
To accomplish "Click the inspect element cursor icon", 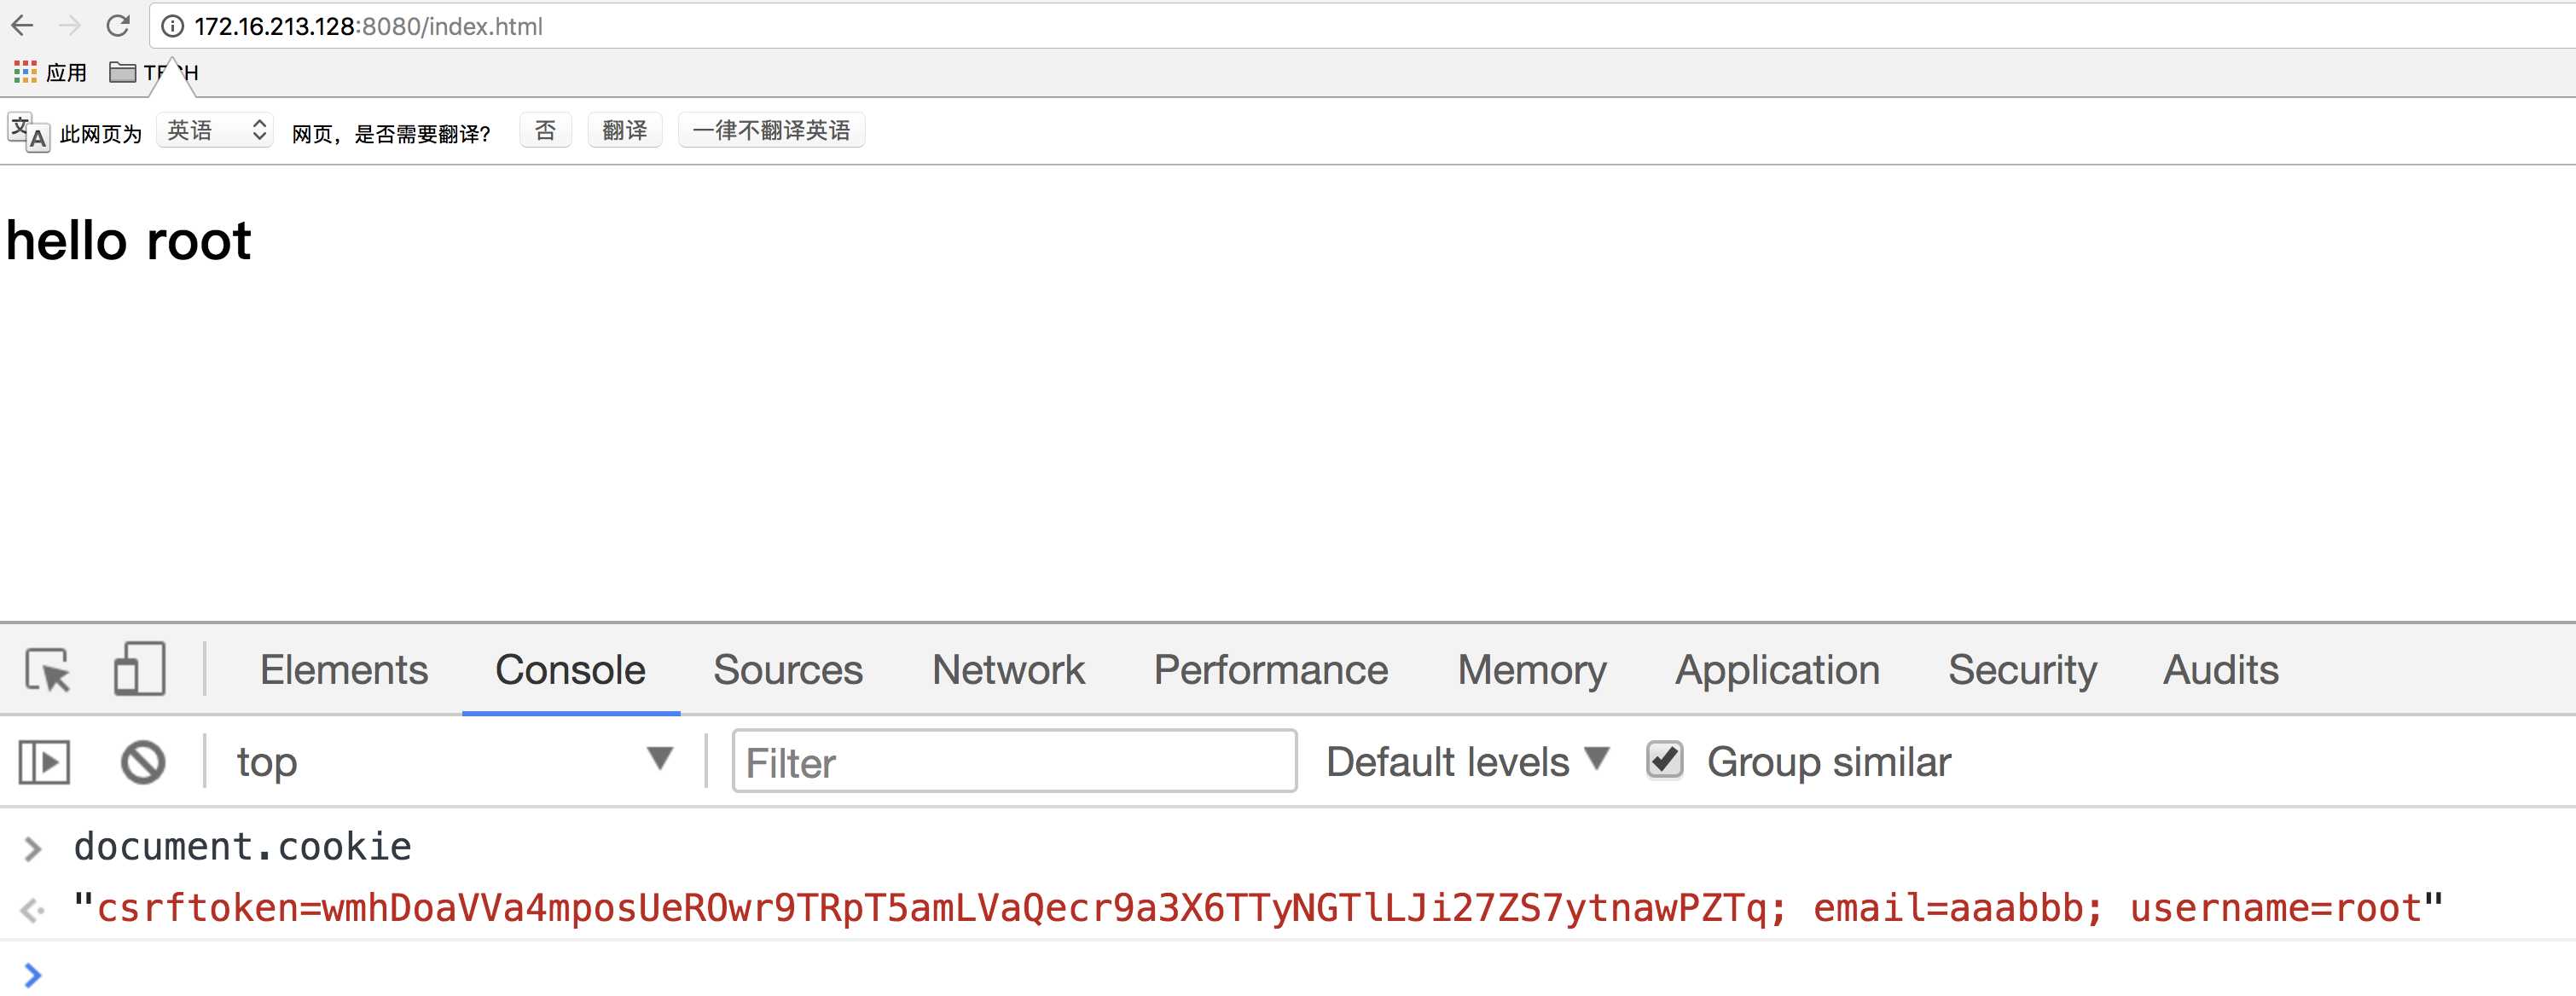I will [51, 669].
